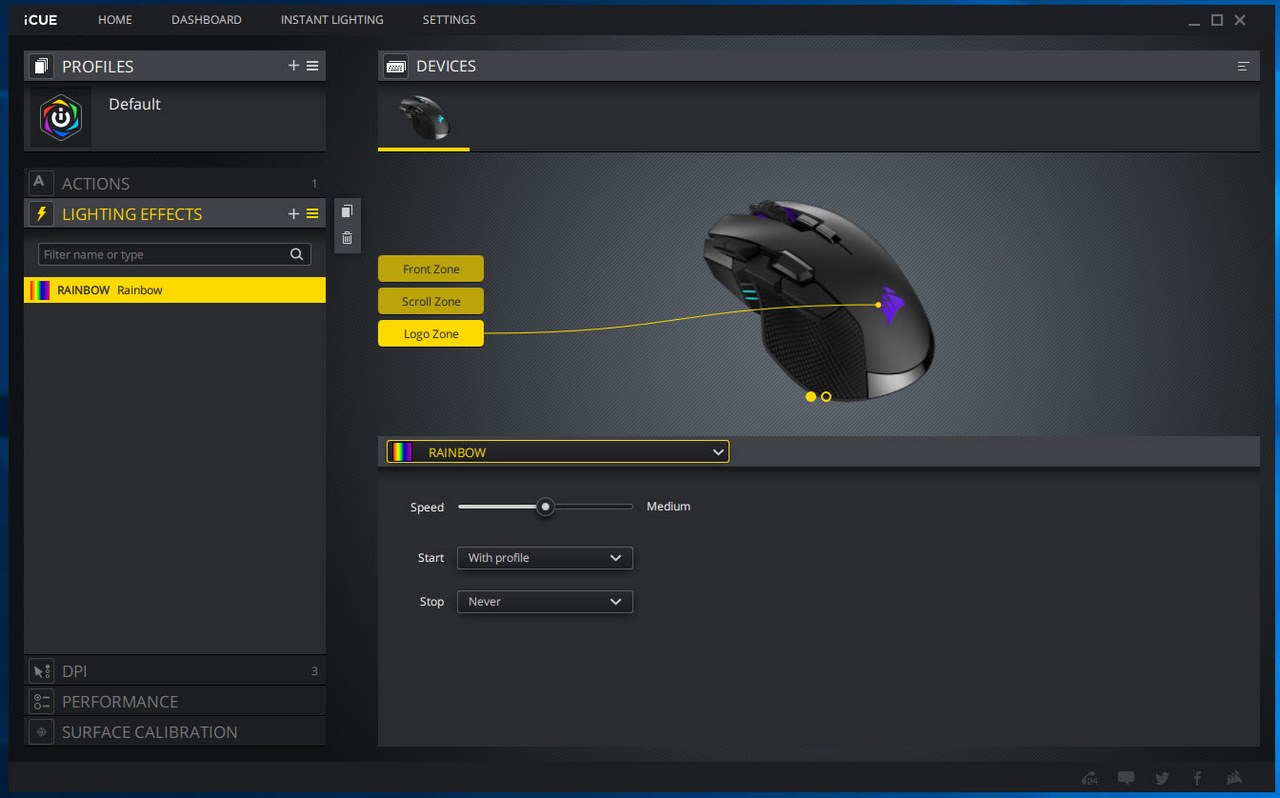This screenshot has height=798, width=1280.
Task: Adjust the Speed slider handle
Action: tap(545, 507)
